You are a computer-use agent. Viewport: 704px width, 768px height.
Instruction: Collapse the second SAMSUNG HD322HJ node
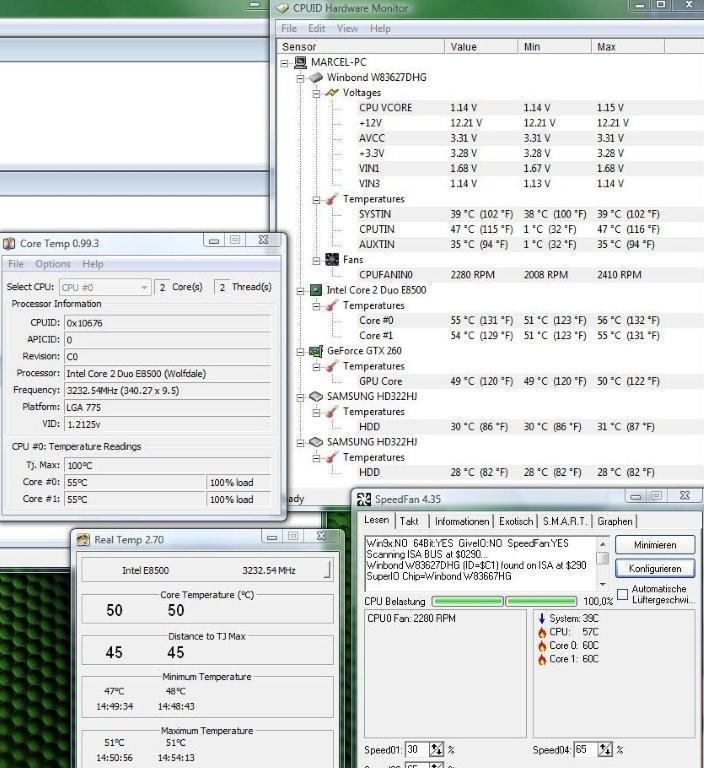coord(300,442)
